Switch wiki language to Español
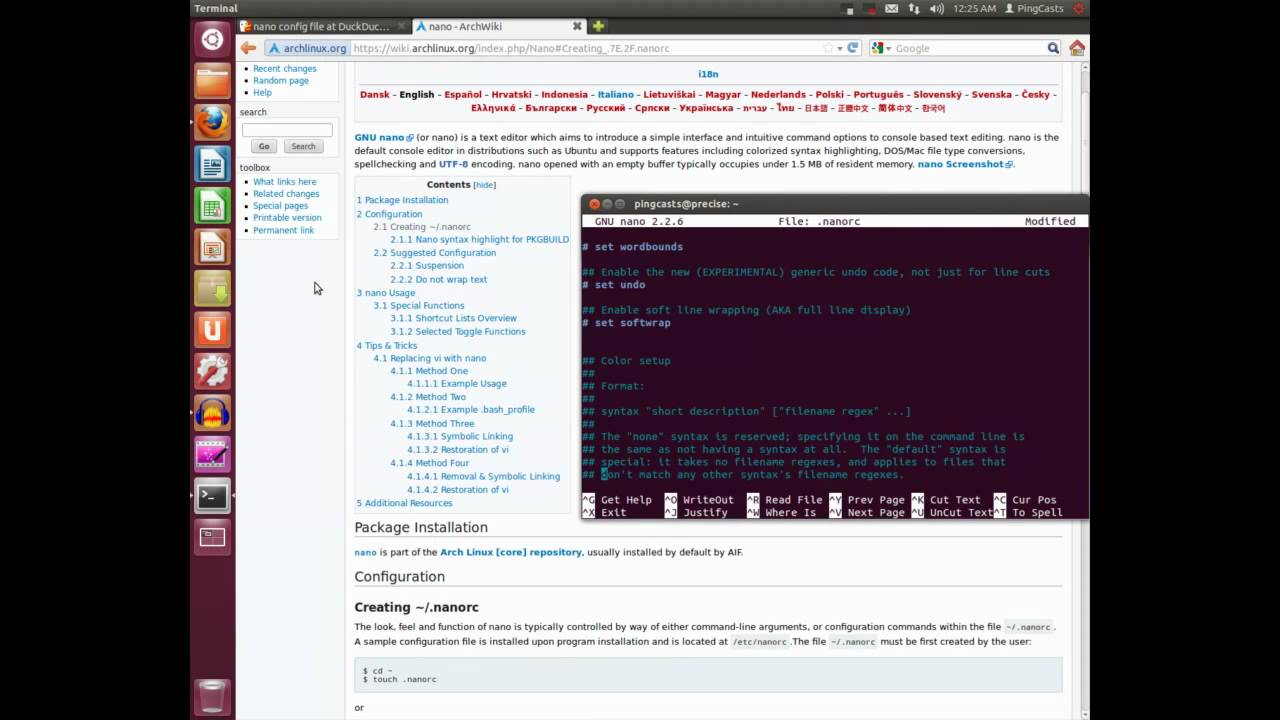Image resolution: width=1280 pixels, height=720 pixels. (463, 95)
